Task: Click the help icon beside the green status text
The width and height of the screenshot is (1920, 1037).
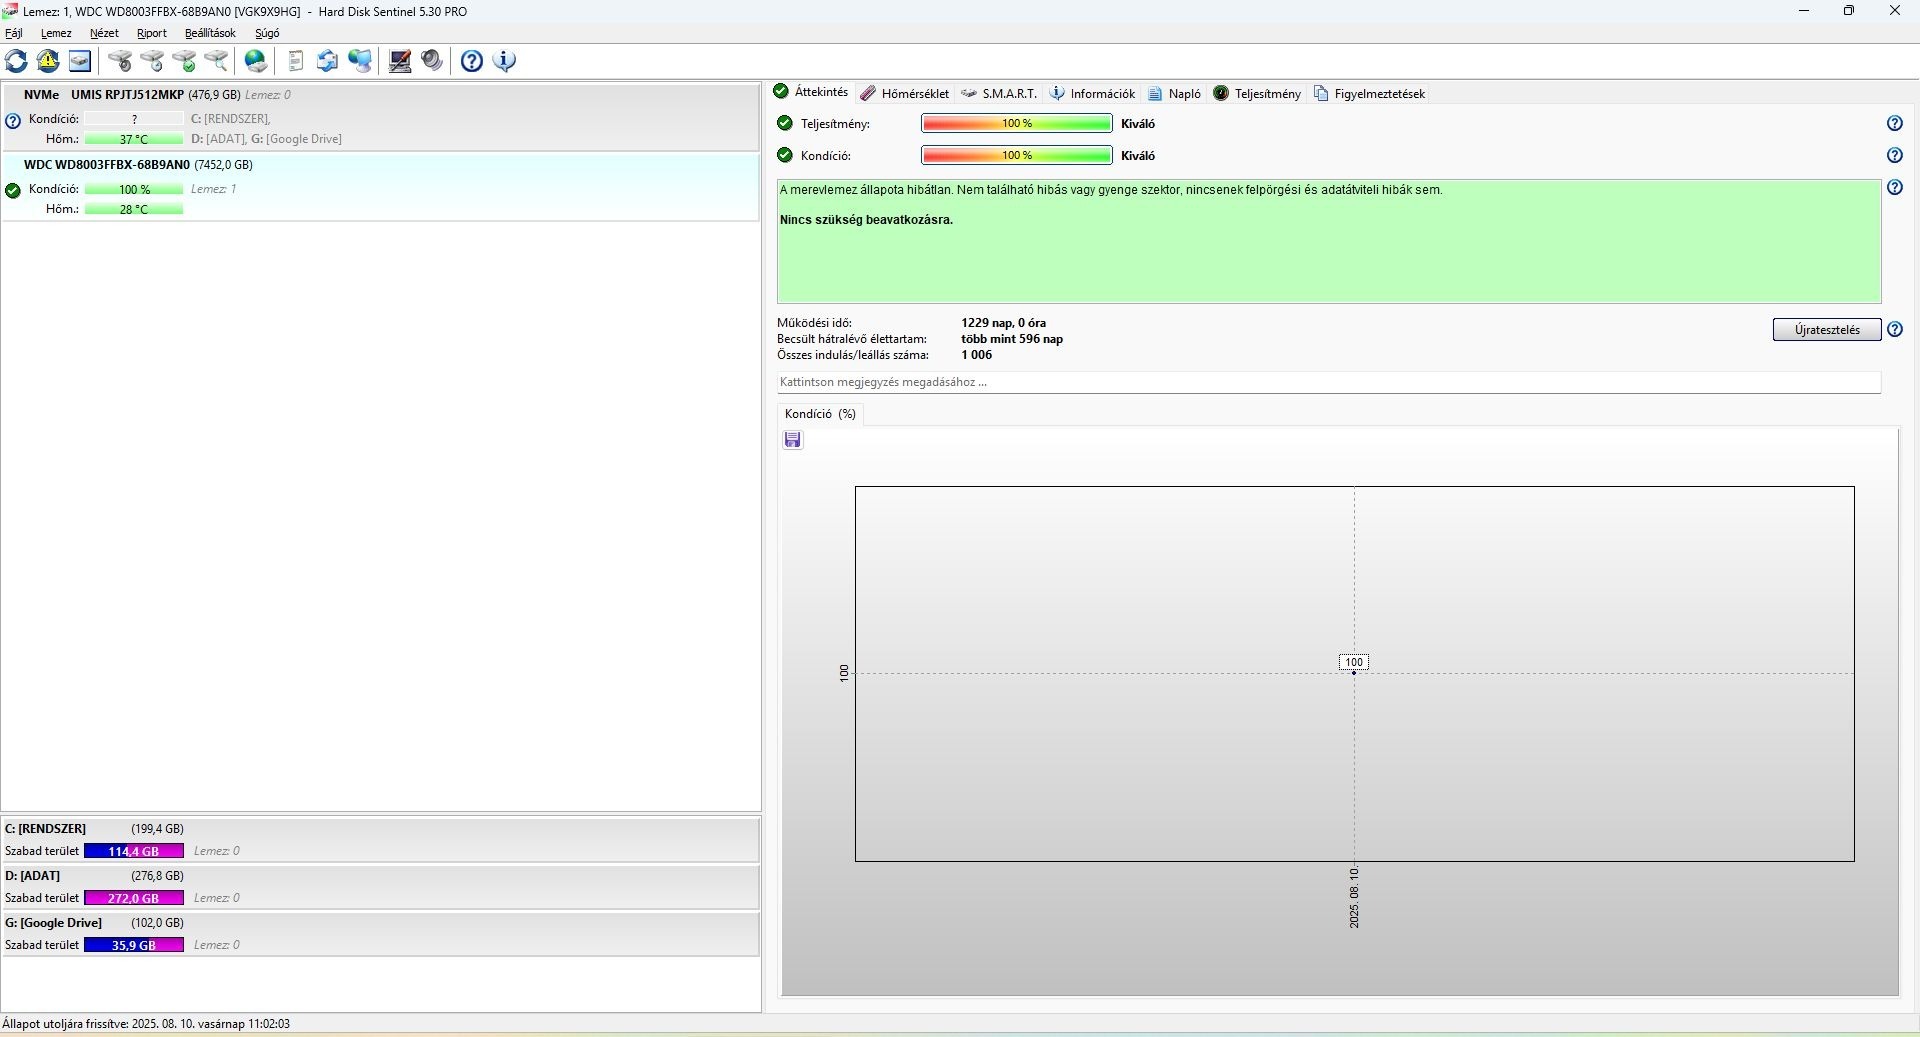Action: pyautogui.click(x=1895, y=187)
